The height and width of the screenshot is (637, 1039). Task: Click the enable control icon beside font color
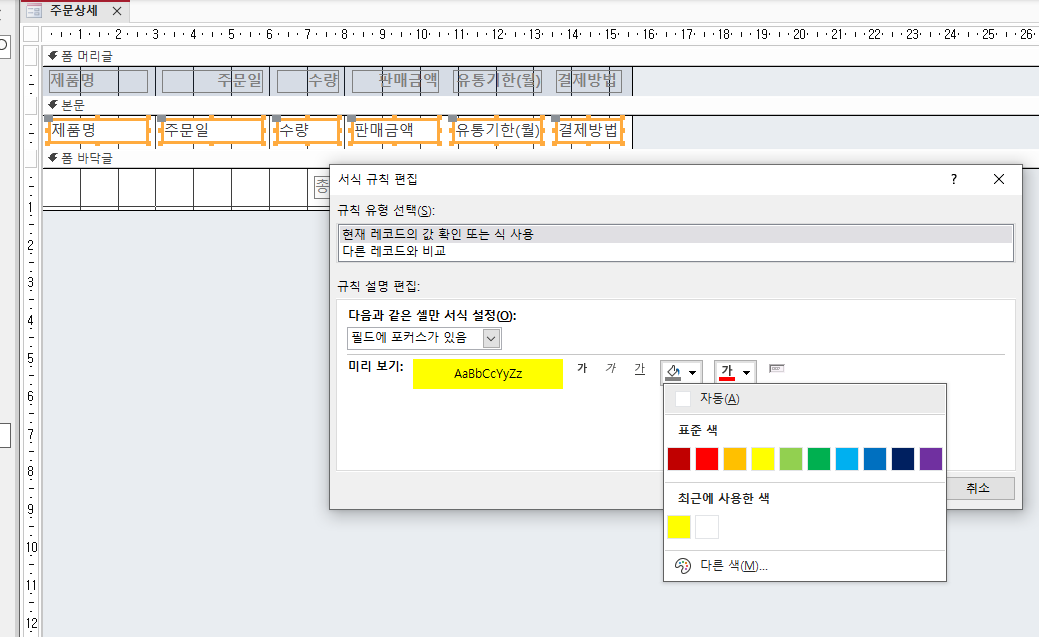point(777,370)
